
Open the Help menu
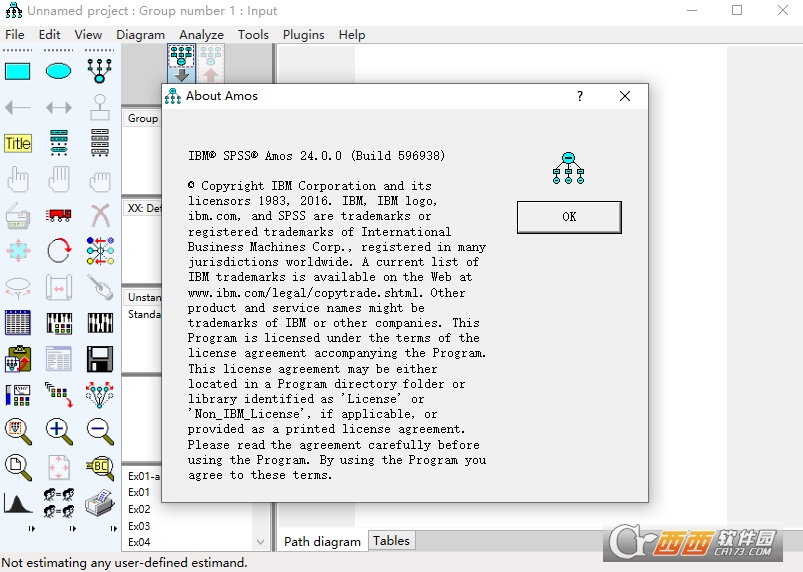tap(352, 35)
